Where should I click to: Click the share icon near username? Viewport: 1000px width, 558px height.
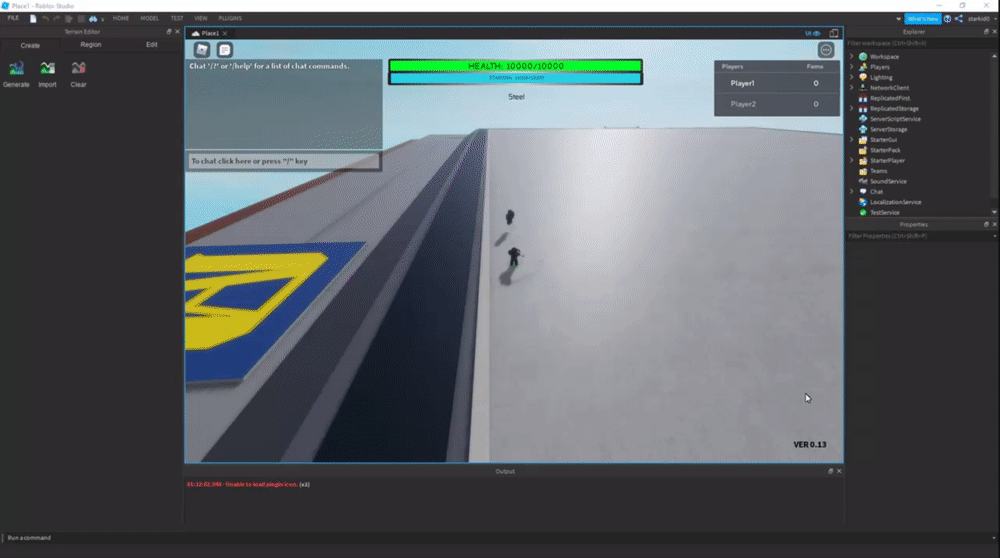point(959,18)
